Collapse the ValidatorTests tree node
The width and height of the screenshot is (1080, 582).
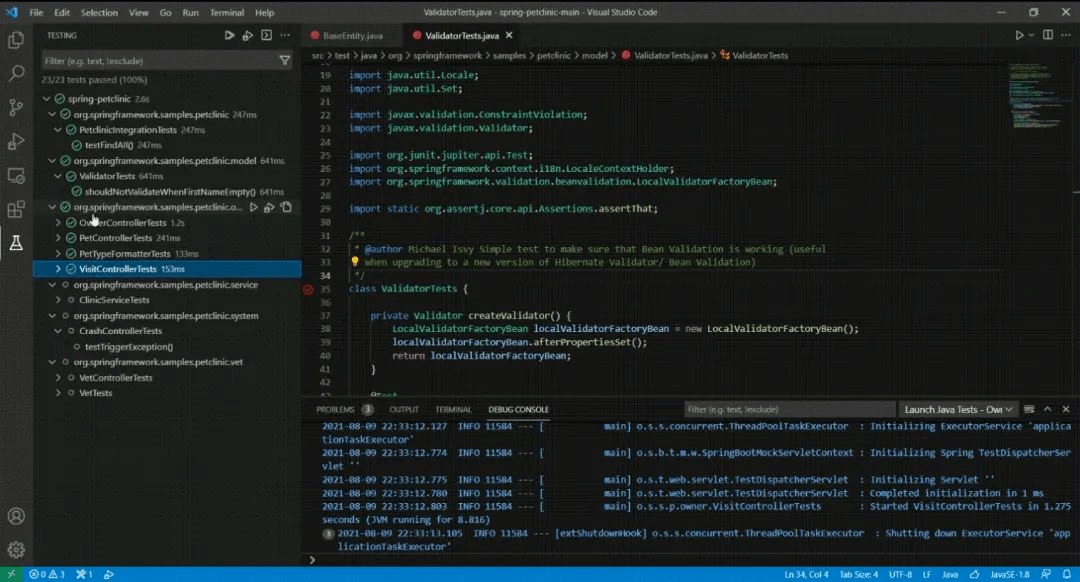[x=58, y=176]
